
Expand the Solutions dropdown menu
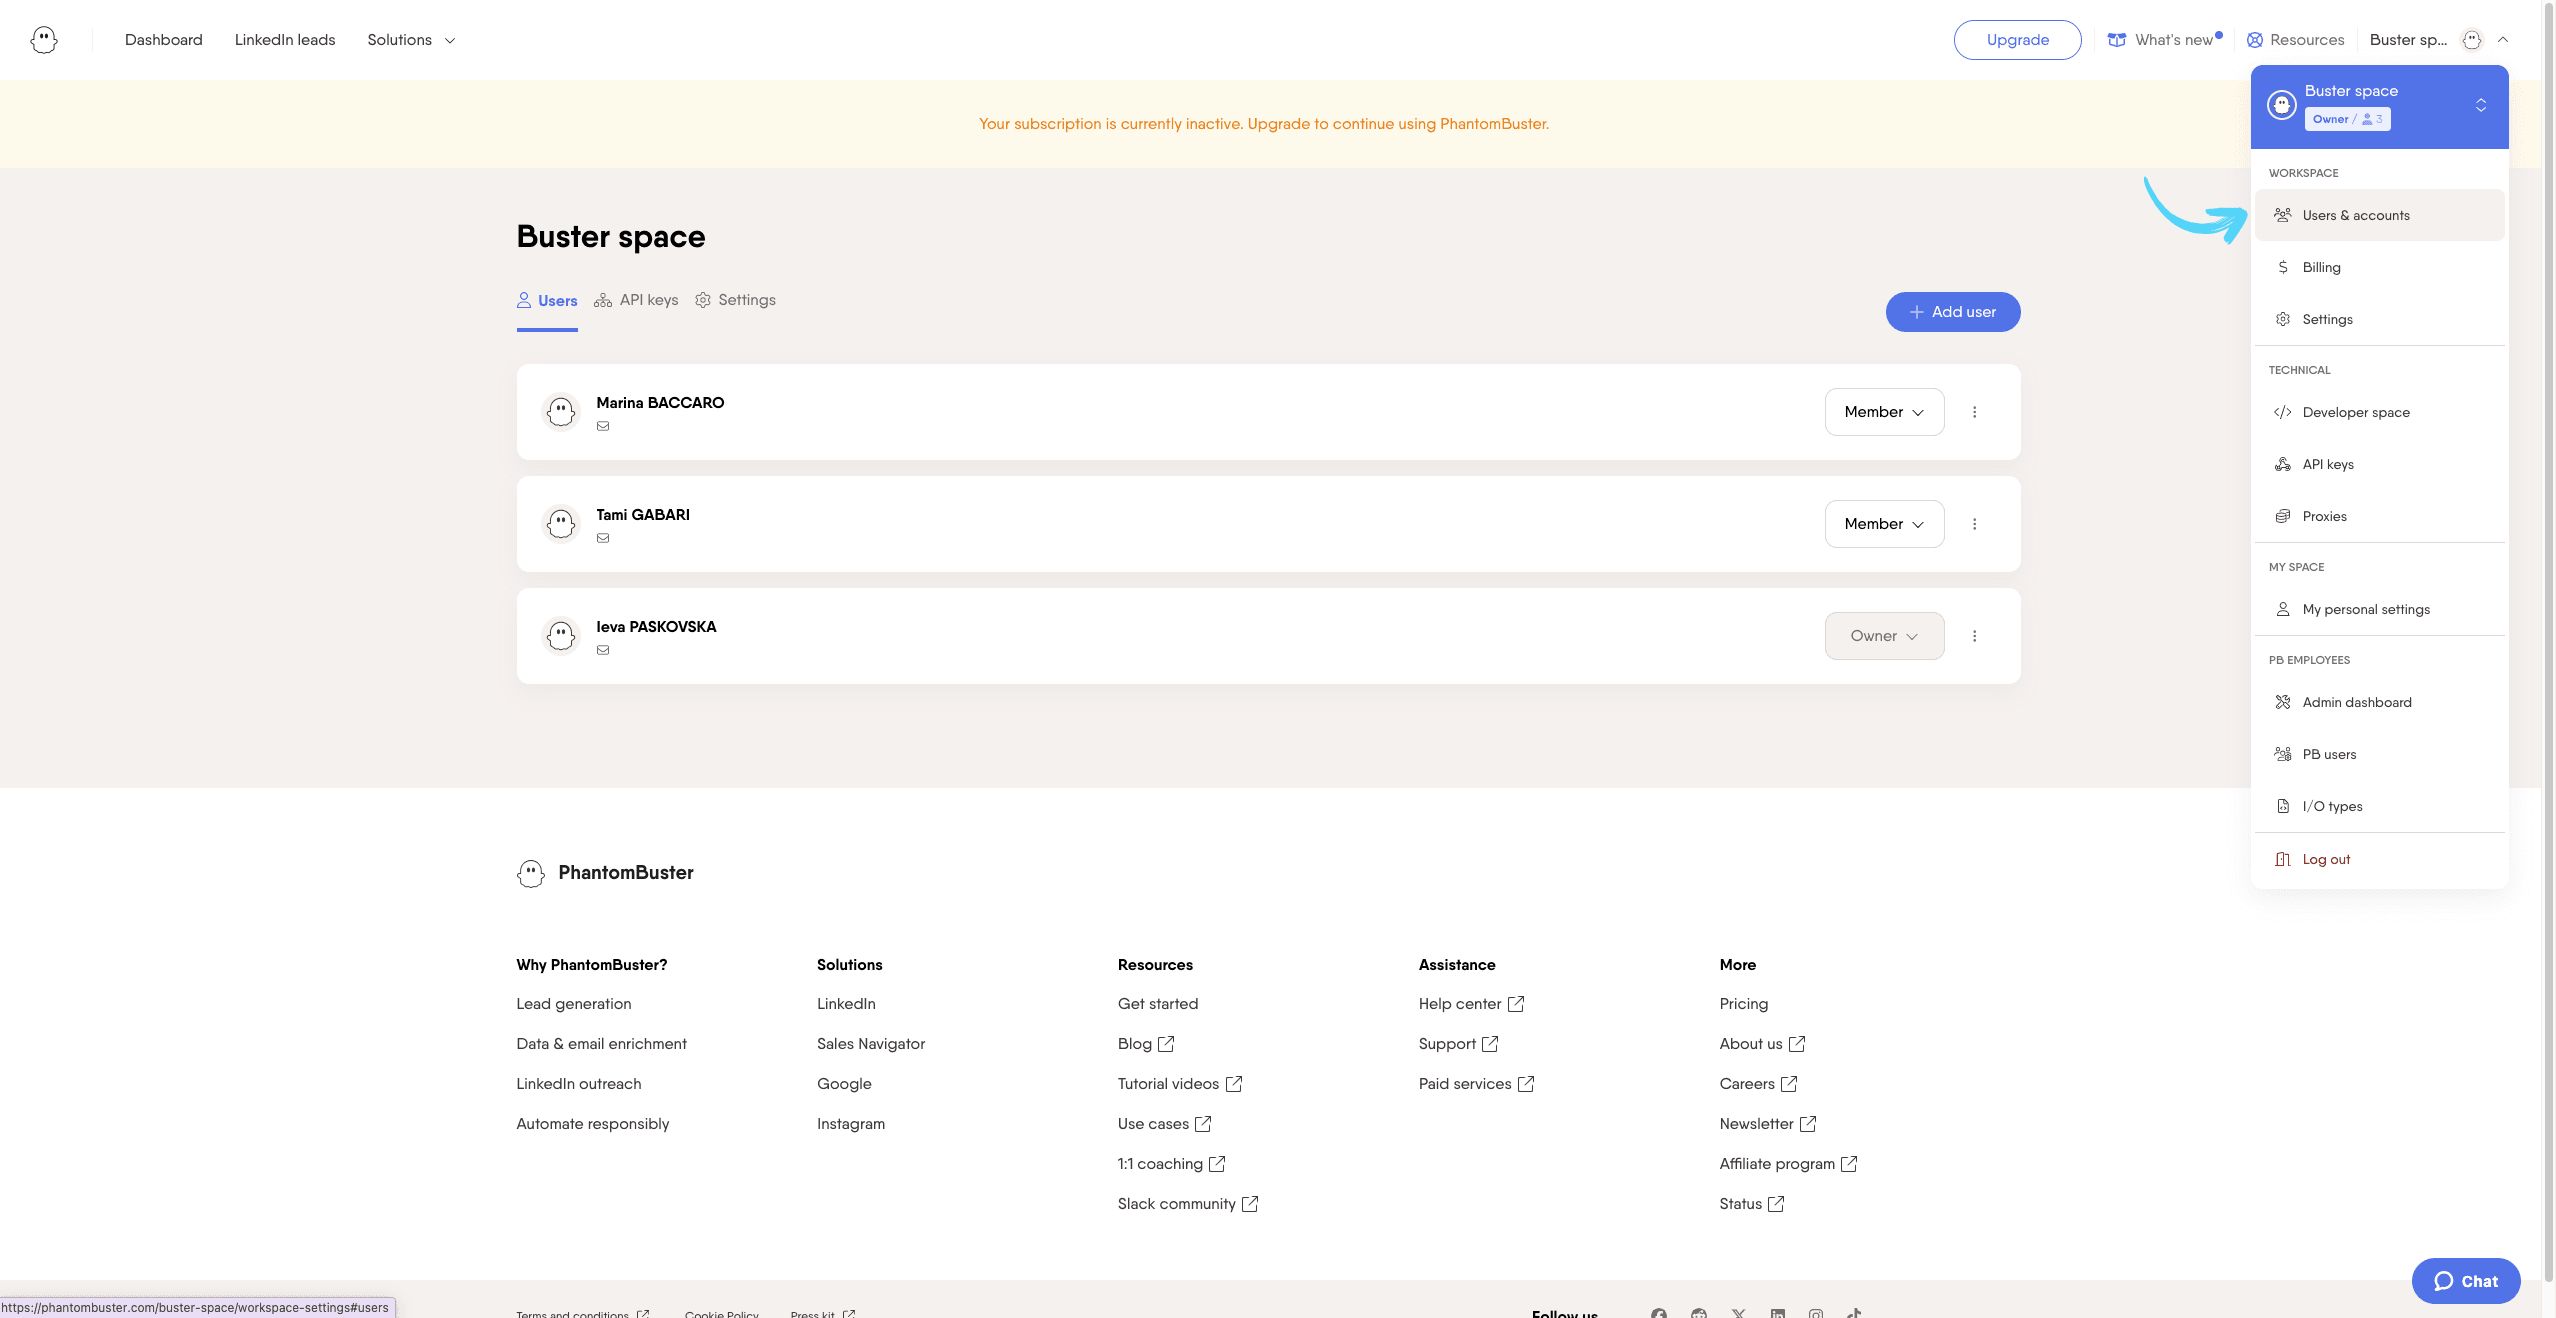pos(411,40)
